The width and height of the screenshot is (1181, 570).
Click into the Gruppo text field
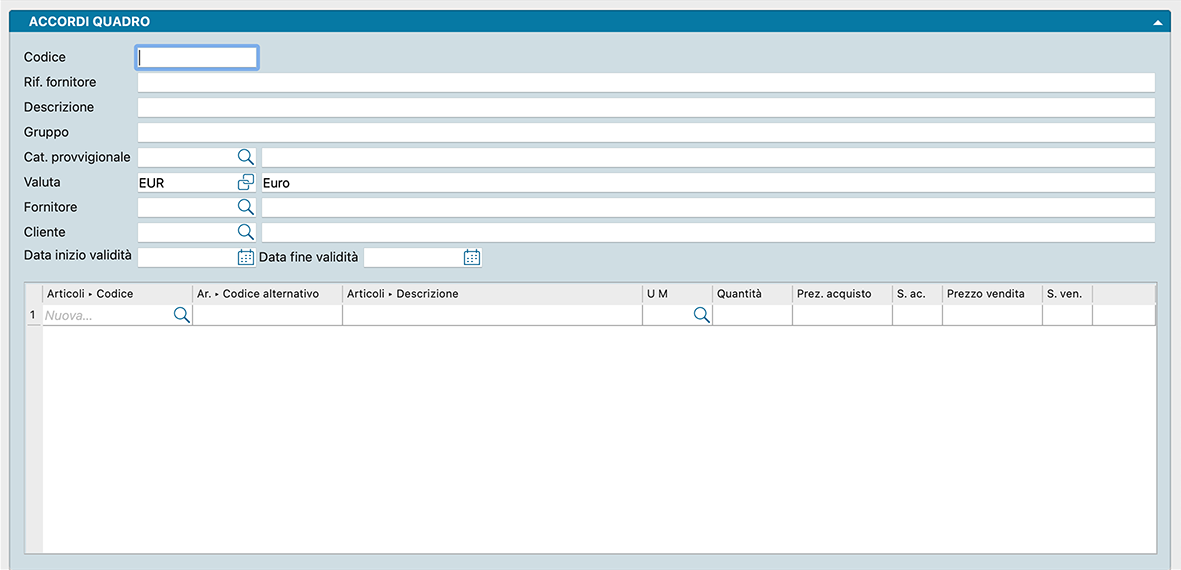click(x=645, y=133)
